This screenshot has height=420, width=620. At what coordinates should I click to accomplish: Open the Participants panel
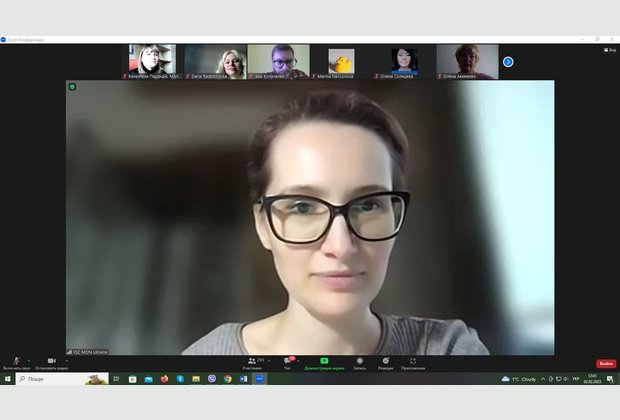pos(253,363)
